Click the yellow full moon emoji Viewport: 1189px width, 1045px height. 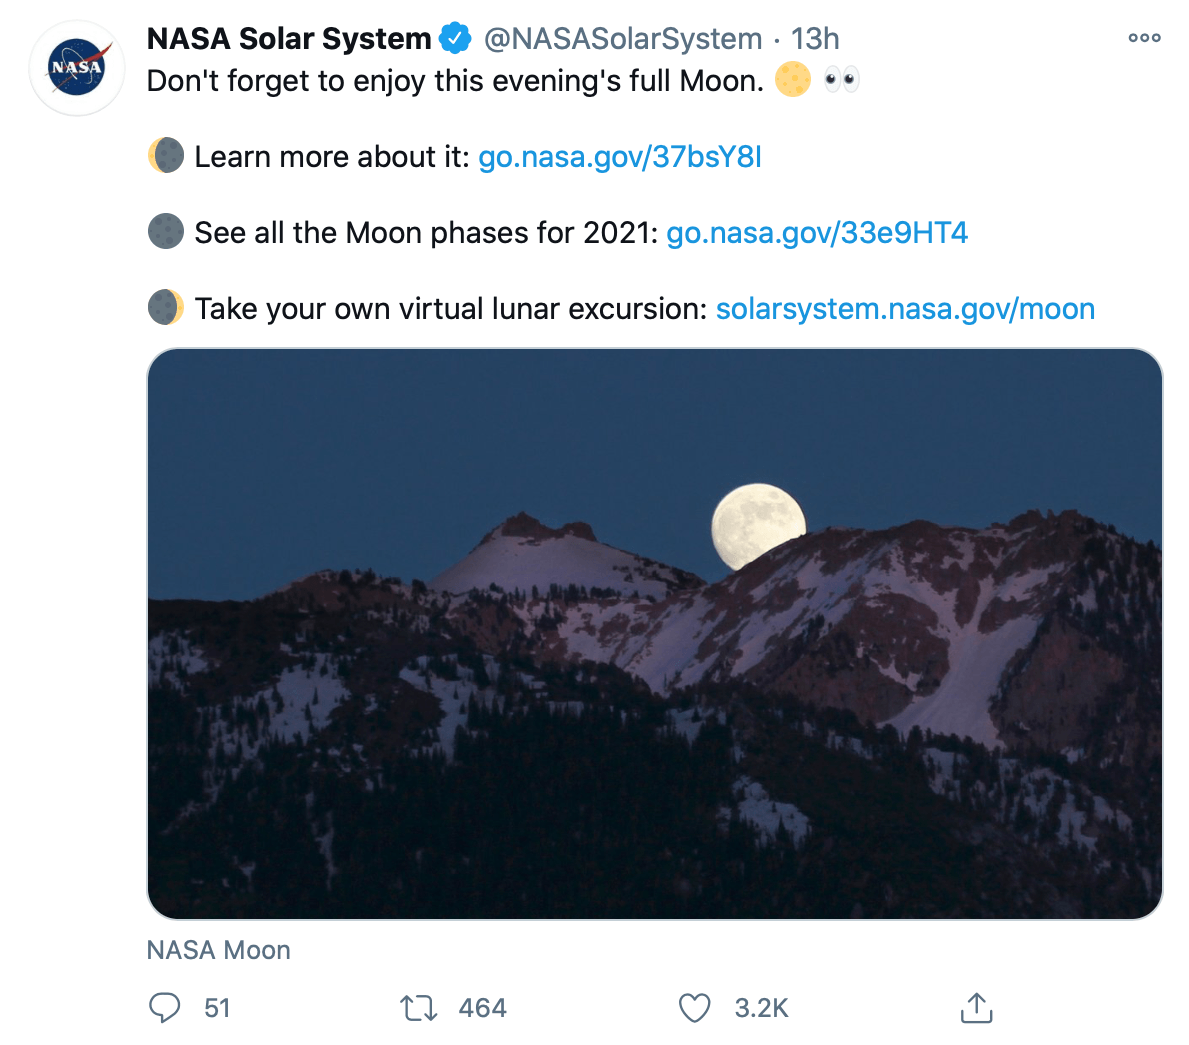(x=793, y=80)
